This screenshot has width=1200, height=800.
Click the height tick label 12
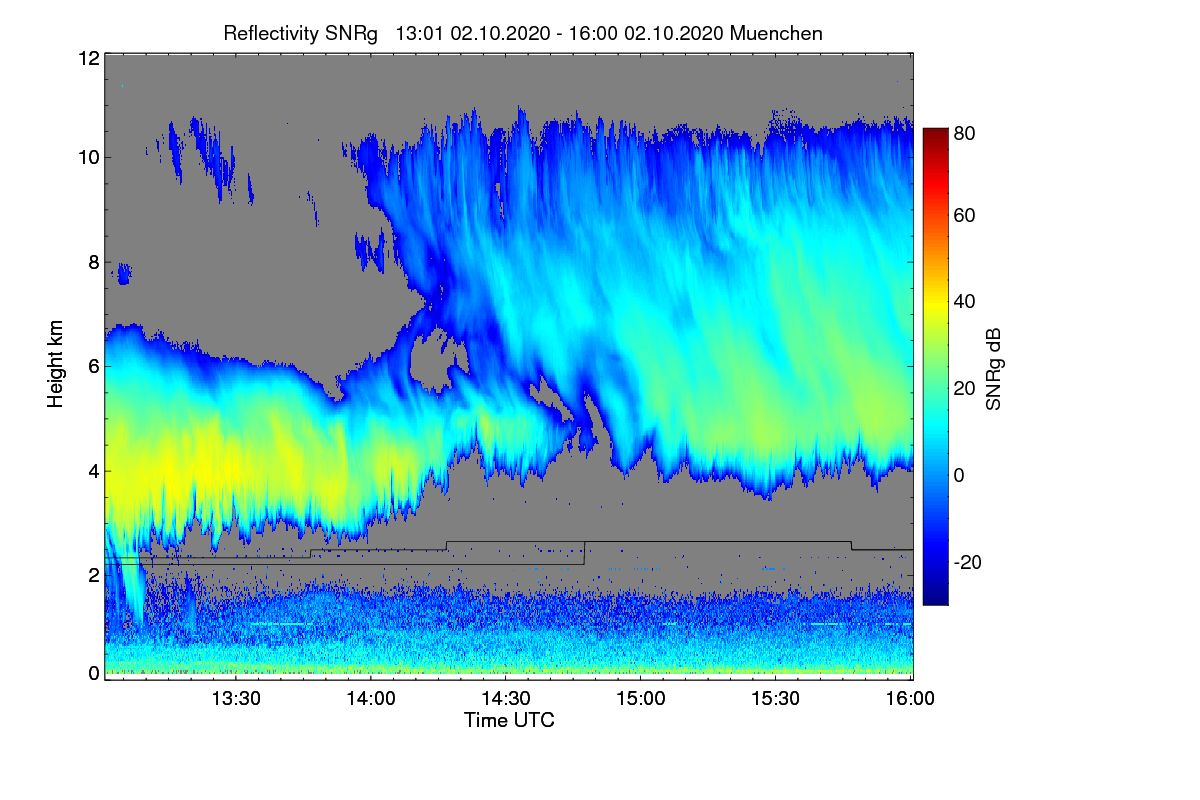tap(88, 58)
